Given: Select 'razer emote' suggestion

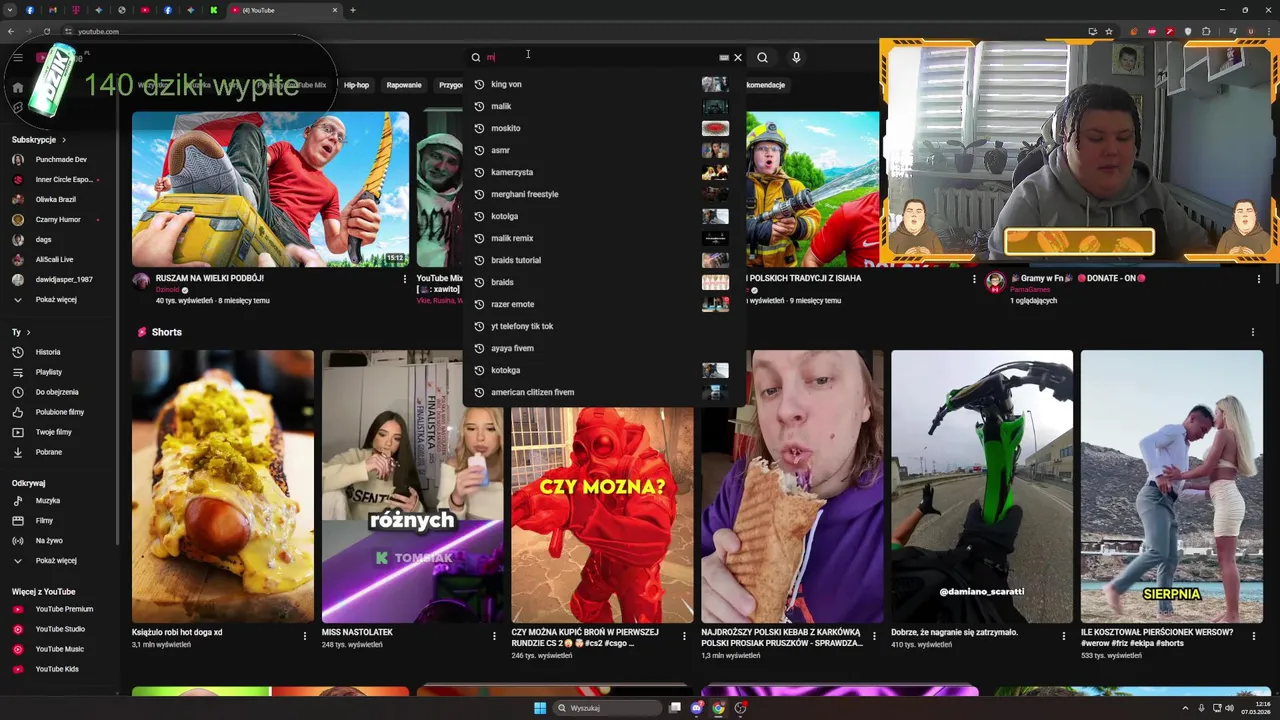Looking at the screenshot, I should pos(604,304).
